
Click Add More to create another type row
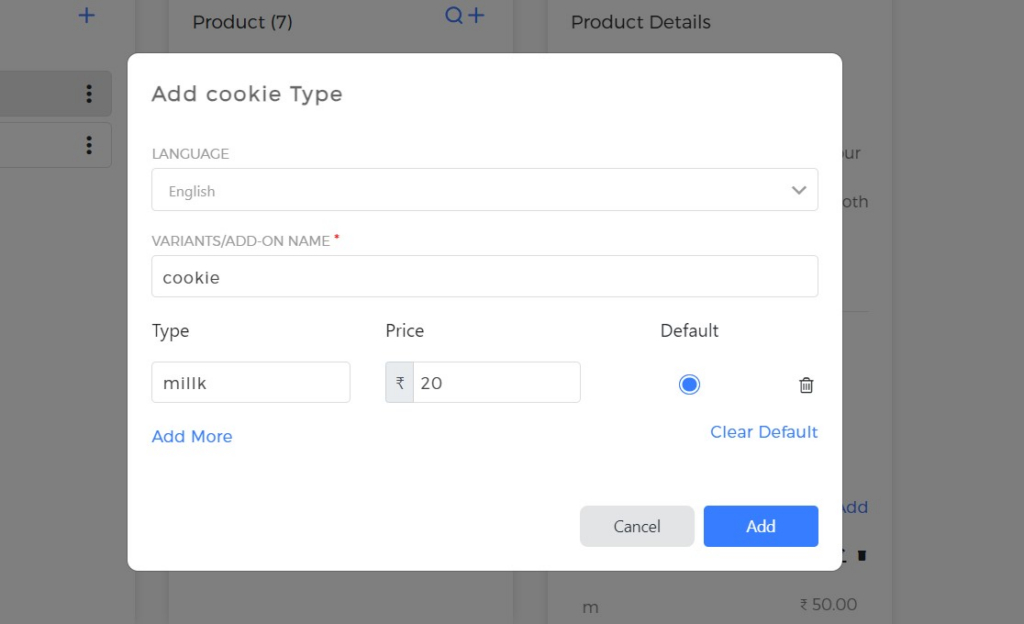192,436
